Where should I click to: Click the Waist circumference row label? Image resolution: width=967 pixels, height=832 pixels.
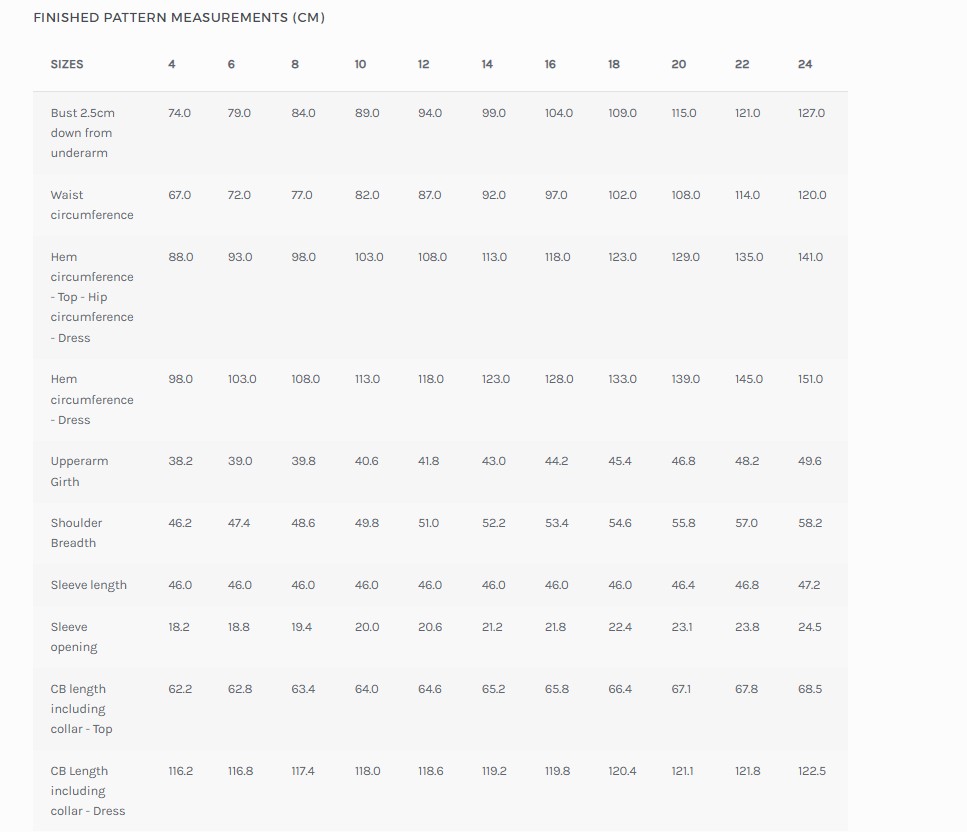pos(92,205)
